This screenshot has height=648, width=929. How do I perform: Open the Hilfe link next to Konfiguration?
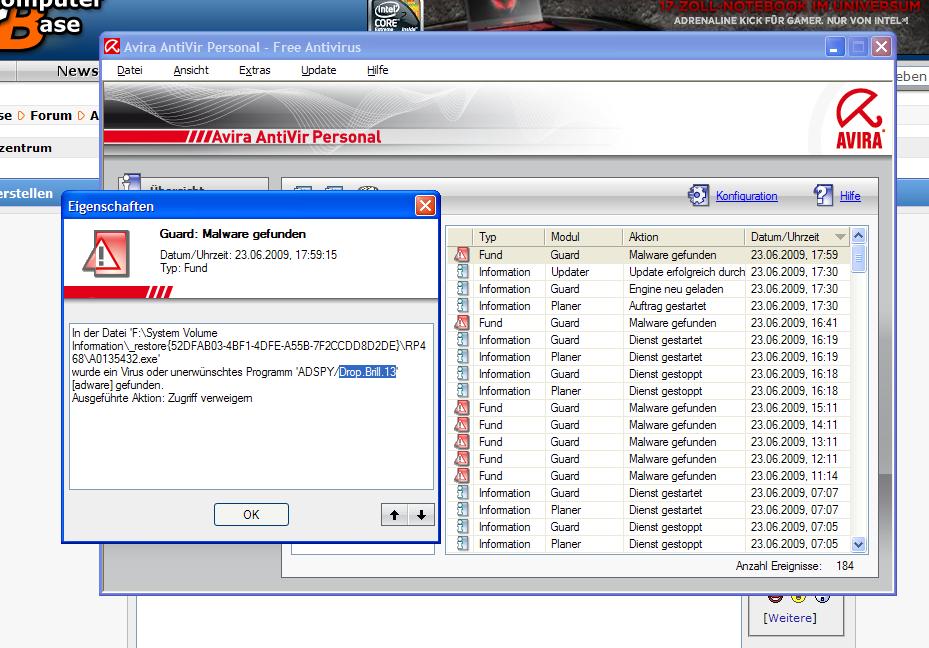pyautogui.click(x=850, y=196)
